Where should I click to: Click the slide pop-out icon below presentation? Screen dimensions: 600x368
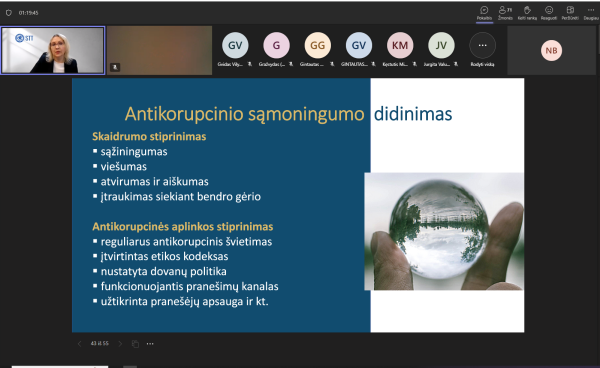click(135, 344)
